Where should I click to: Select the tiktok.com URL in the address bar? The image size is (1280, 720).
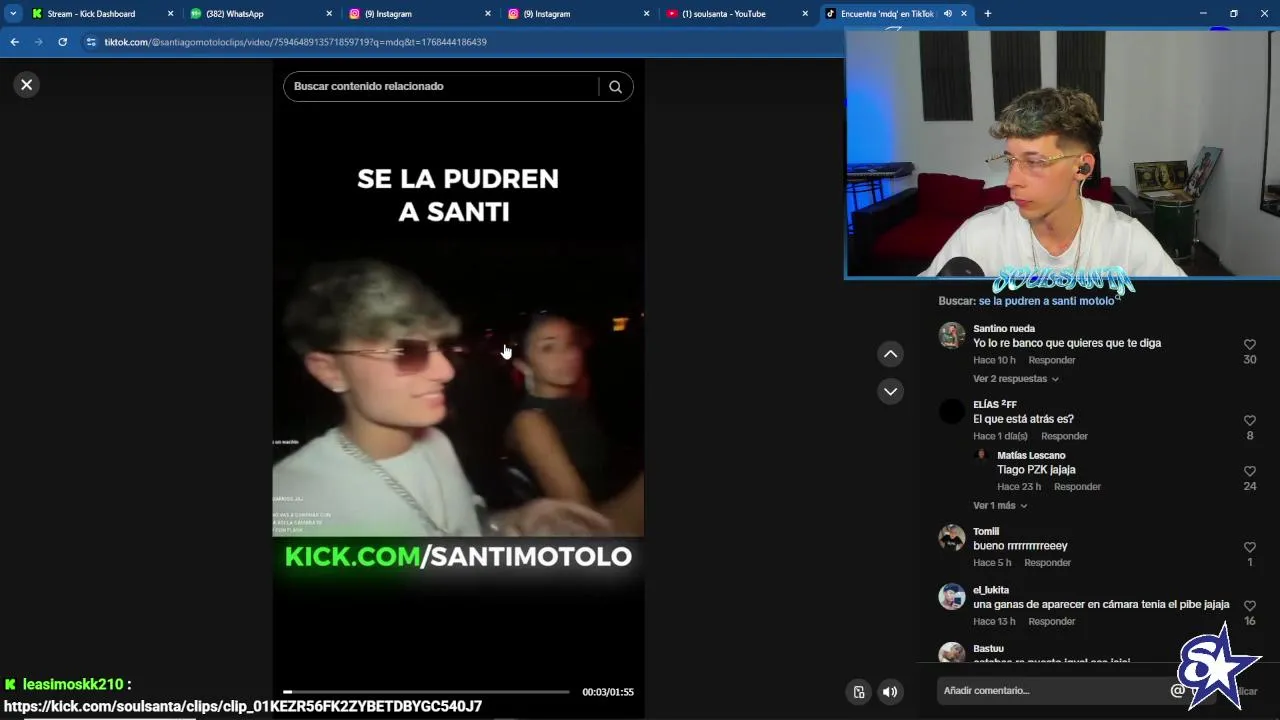pos(296,42)
